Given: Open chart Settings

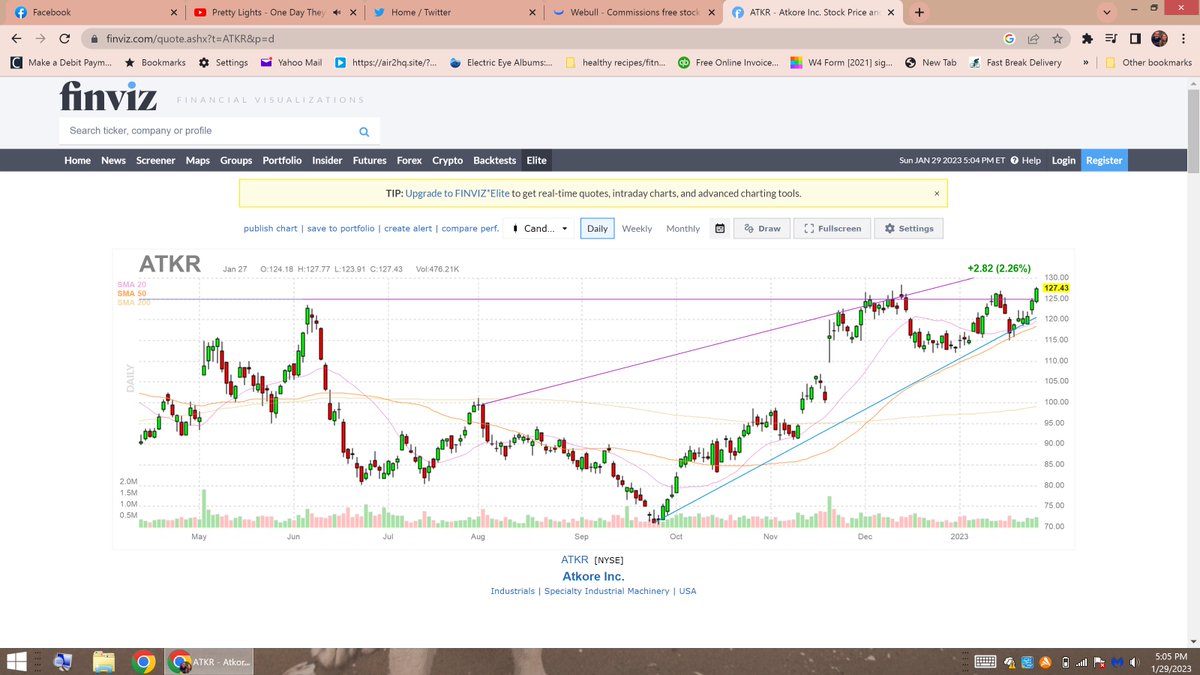Looking at the screenshot, I should click(x=908, y=228).
